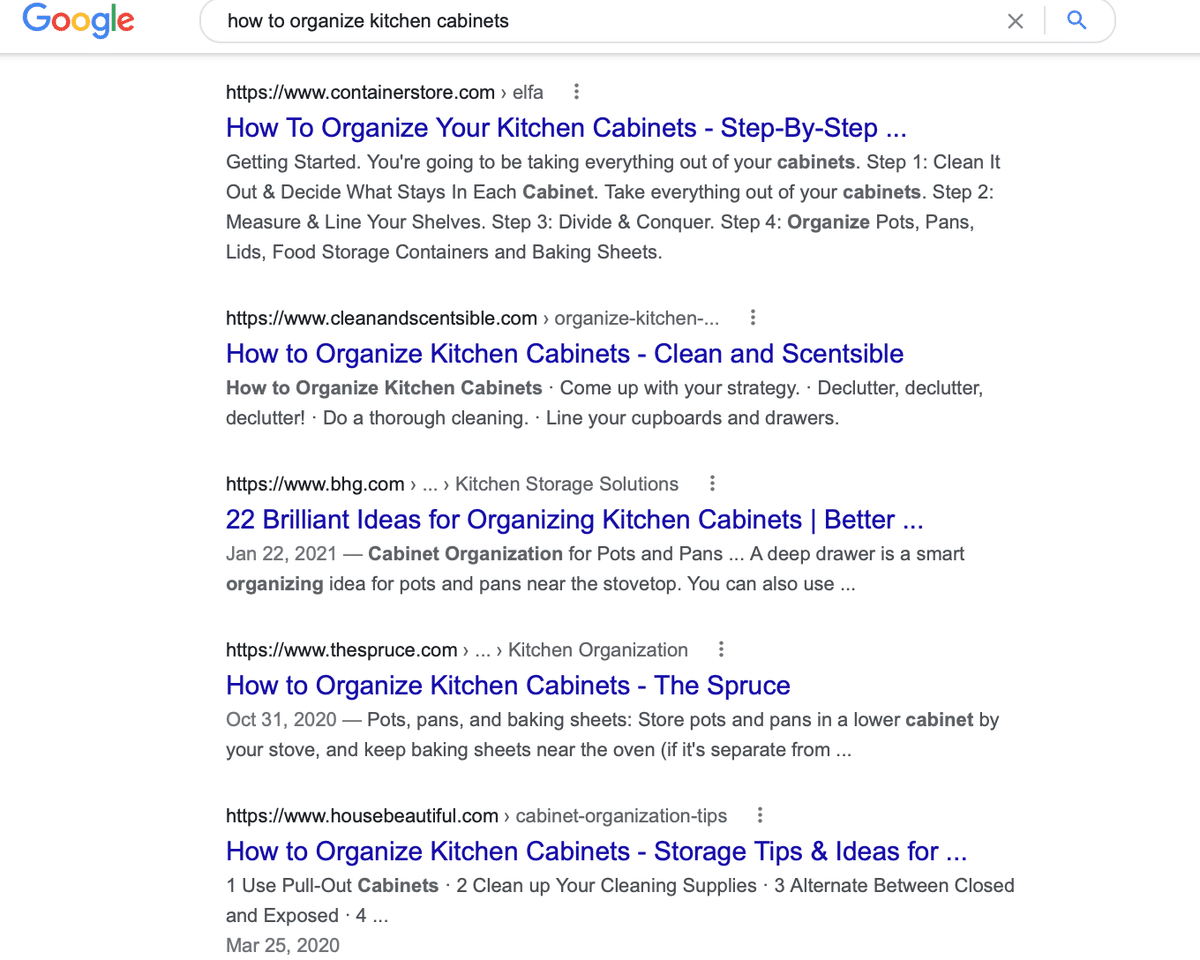
Task: Click the magnifying glass search icon
Action: point(1077,21)
